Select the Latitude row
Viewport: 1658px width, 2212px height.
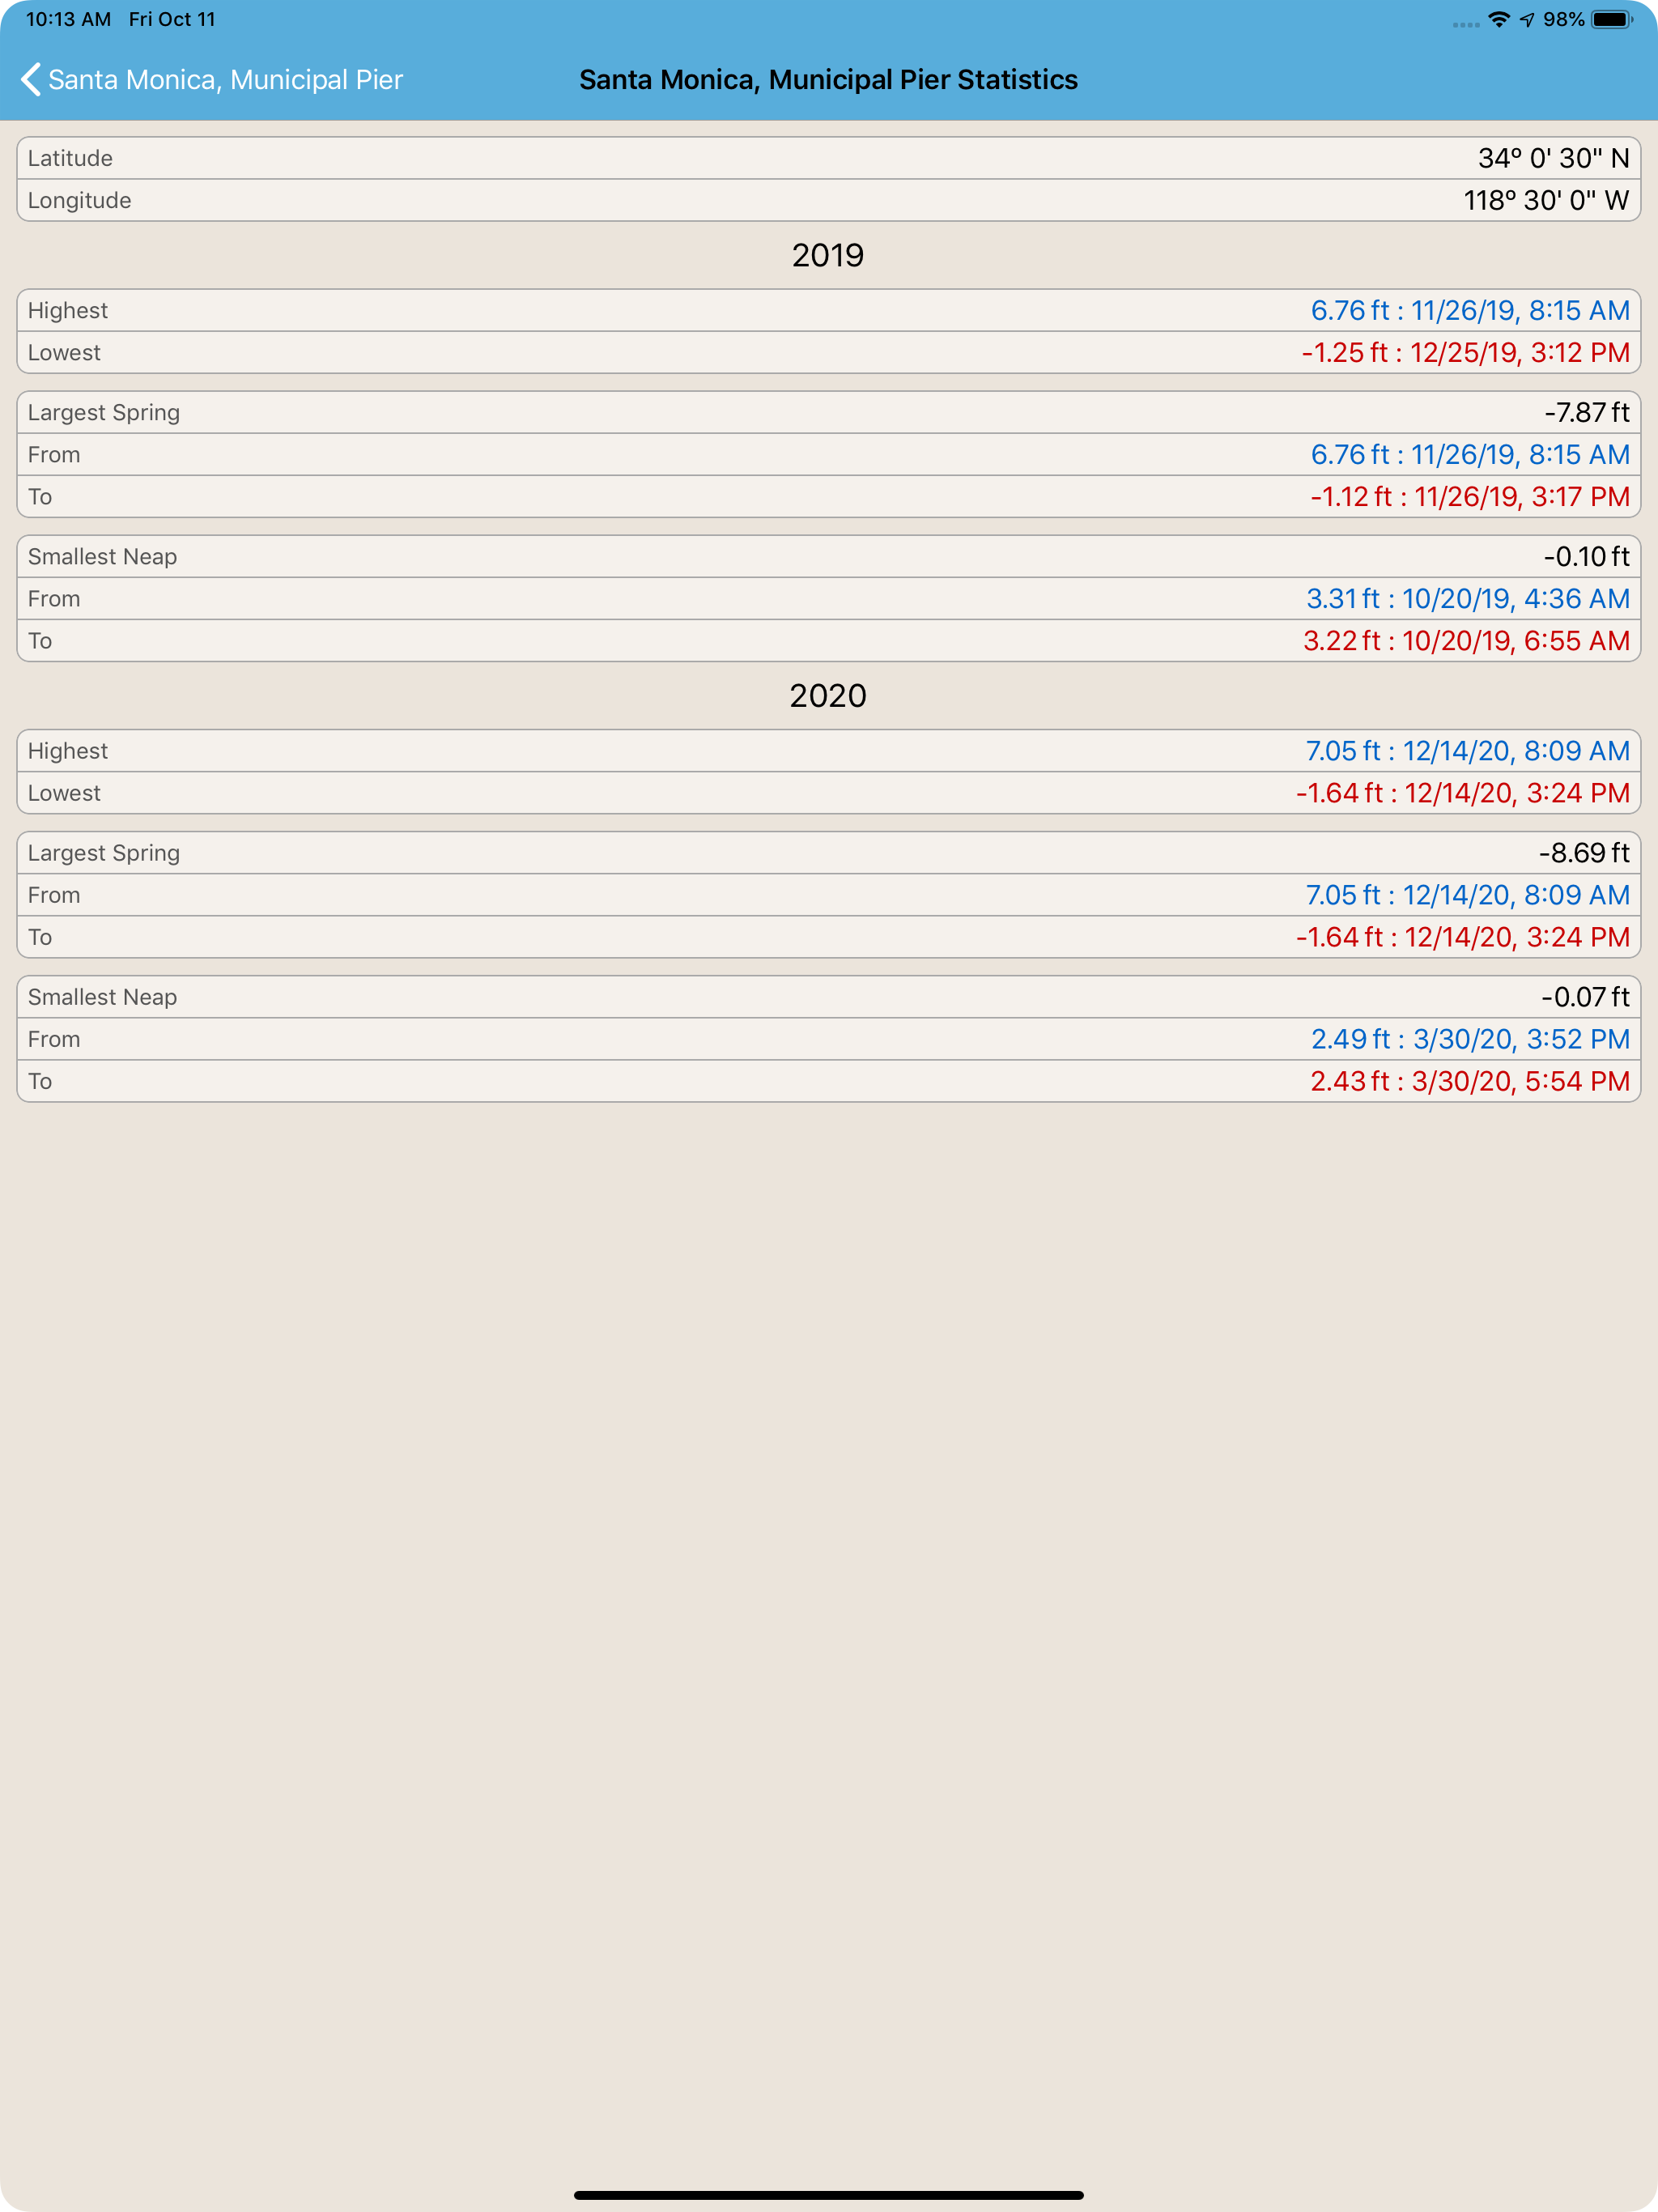[x=829, y=158]
